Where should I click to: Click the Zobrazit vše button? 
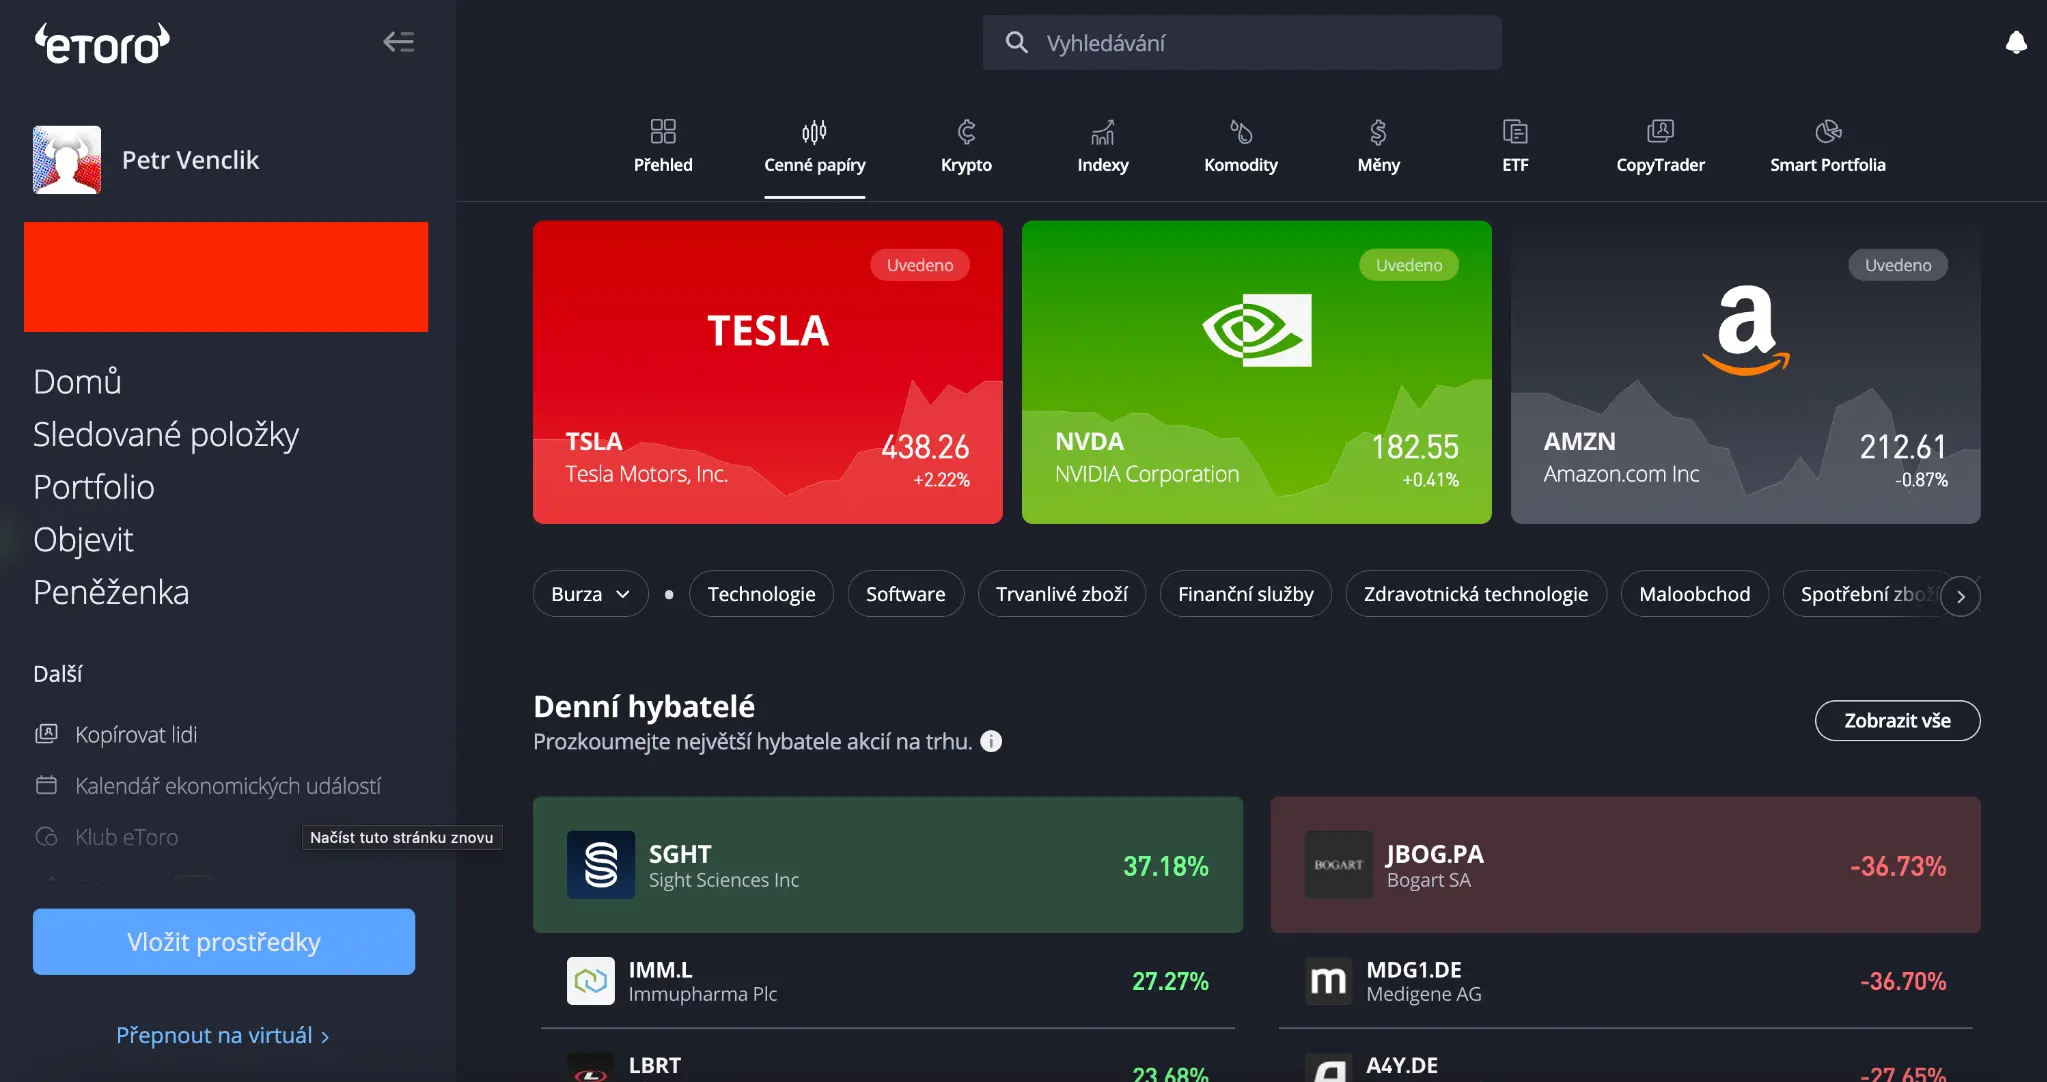coord(1897,721)
